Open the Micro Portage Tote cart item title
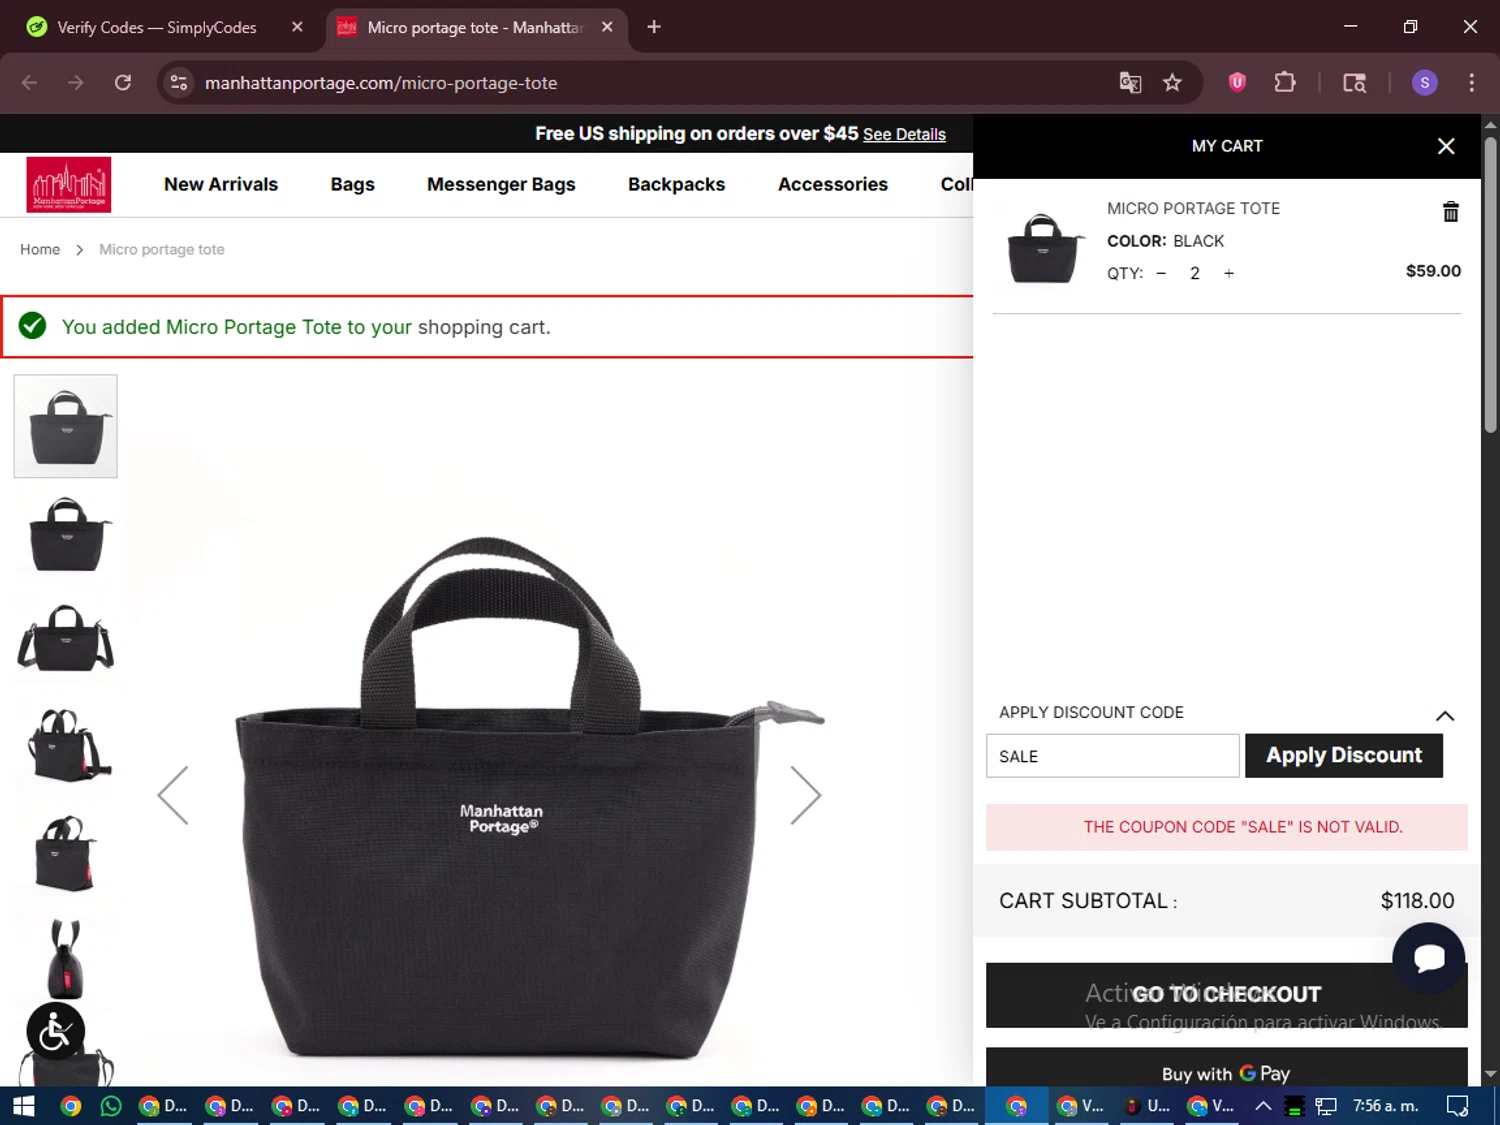Screen dimensions: 1500x1125 click(x=1193, y=208)
